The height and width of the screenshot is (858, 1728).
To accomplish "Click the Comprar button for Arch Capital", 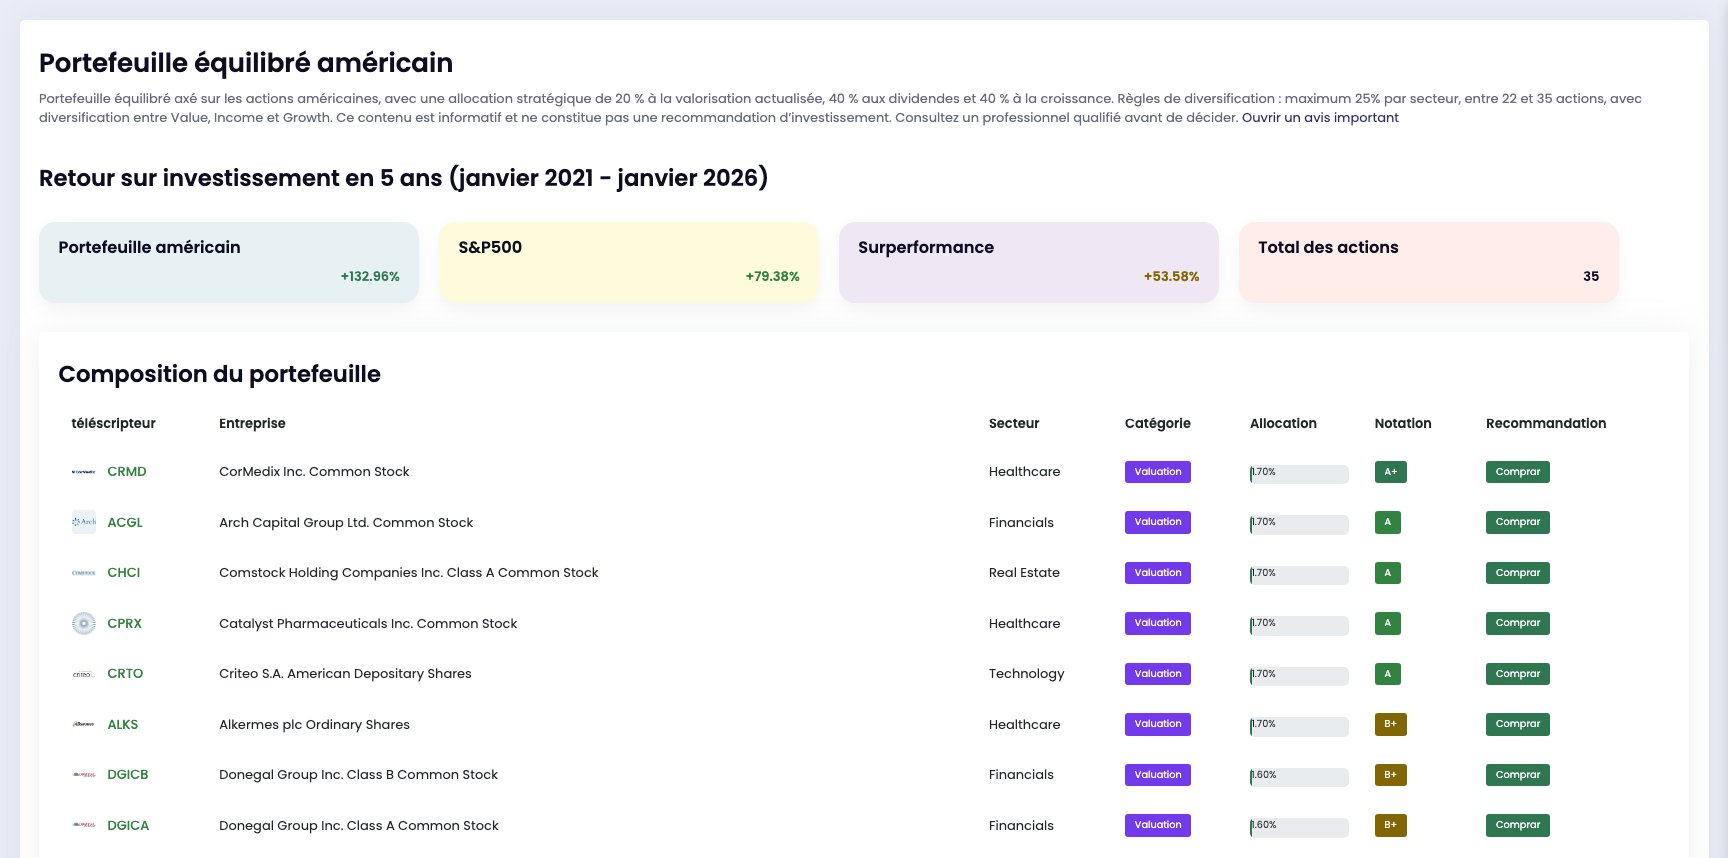I will (1518, 522).
